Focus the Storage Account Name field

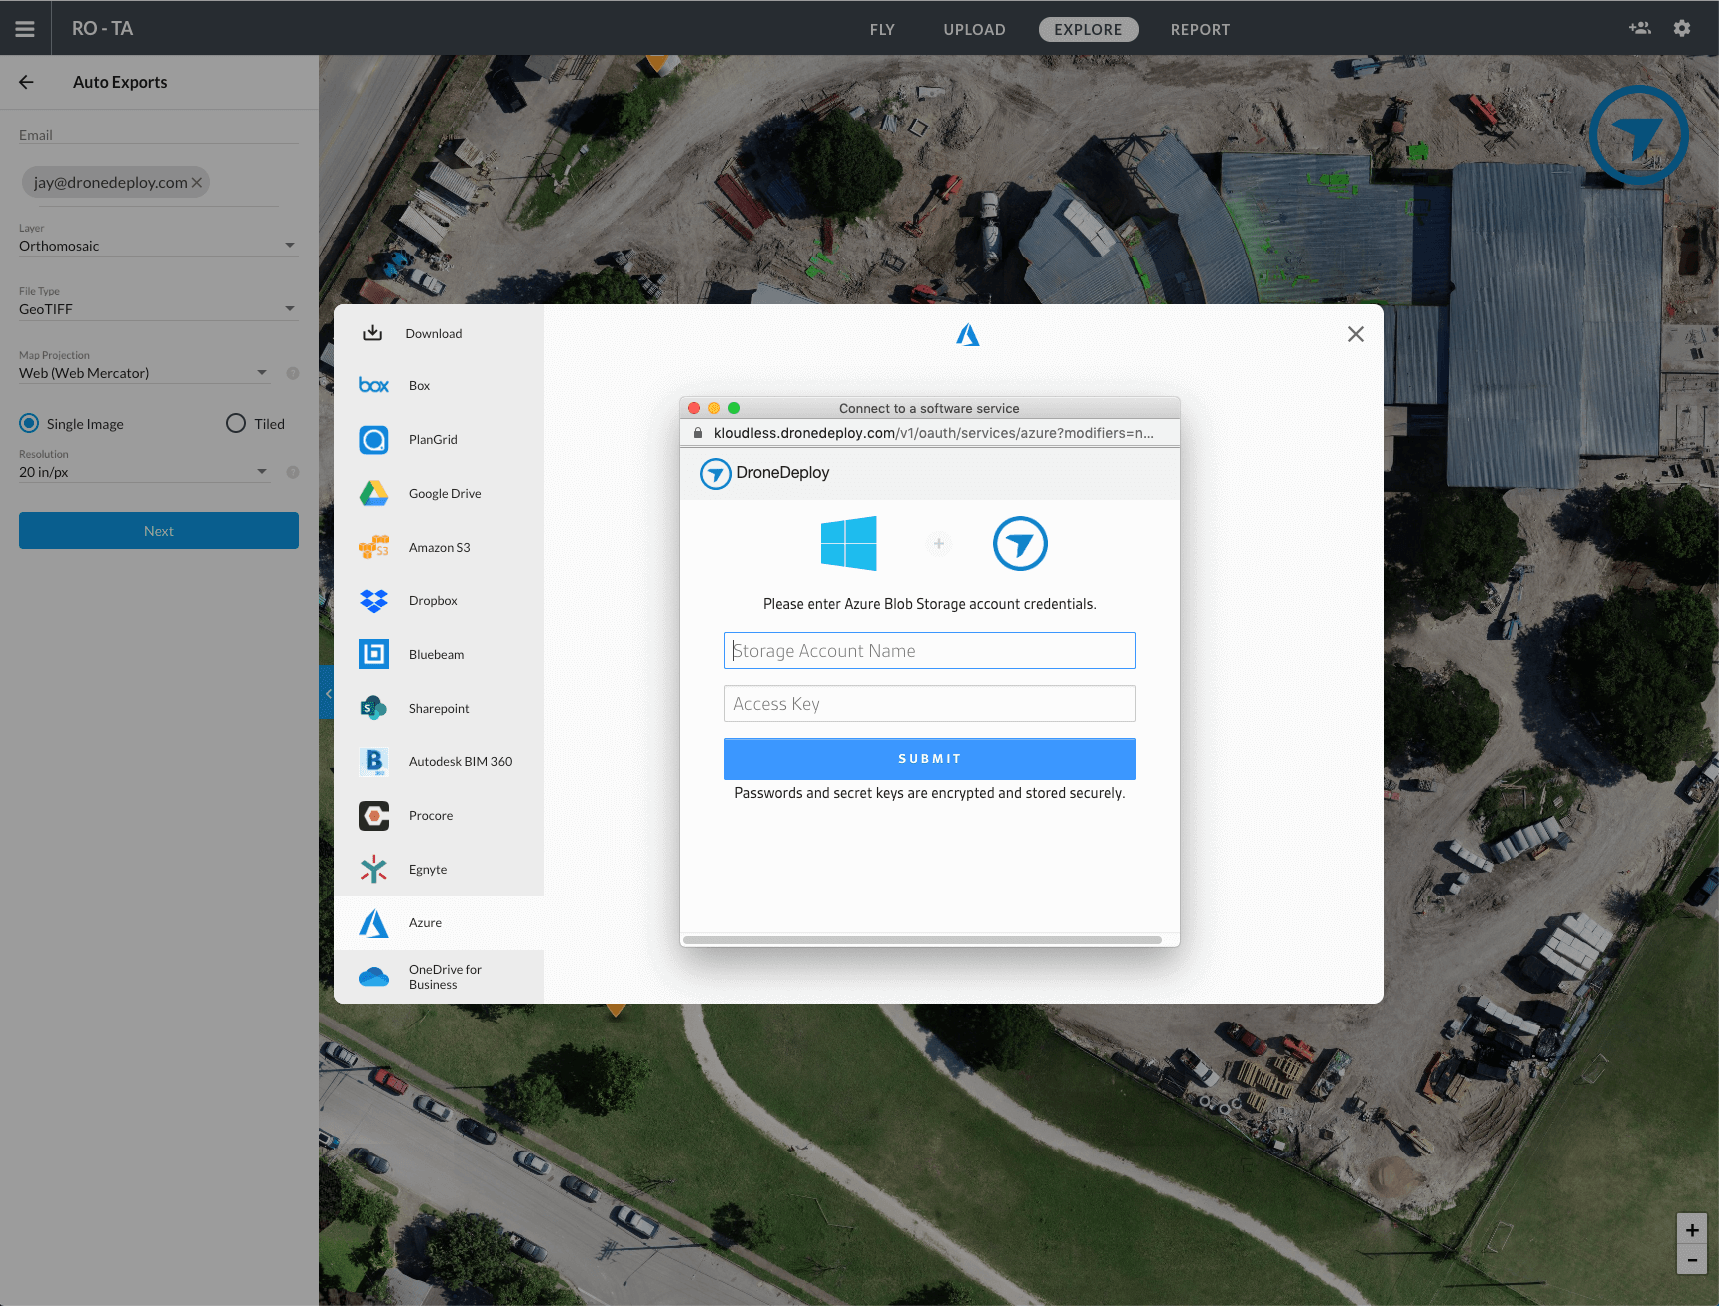(x=929, y=650)
